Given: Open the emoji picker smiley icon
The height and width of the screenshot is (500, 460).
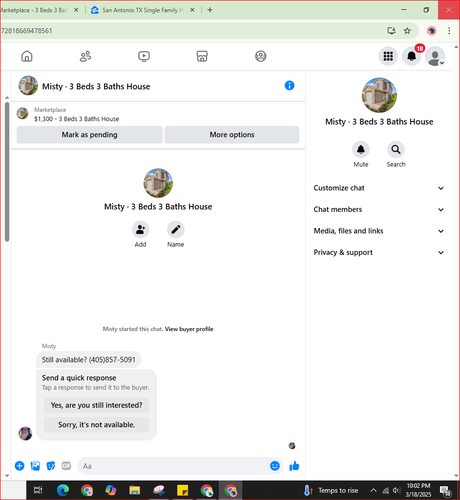Looking at the screenshot, I should [x=275, y=466].
